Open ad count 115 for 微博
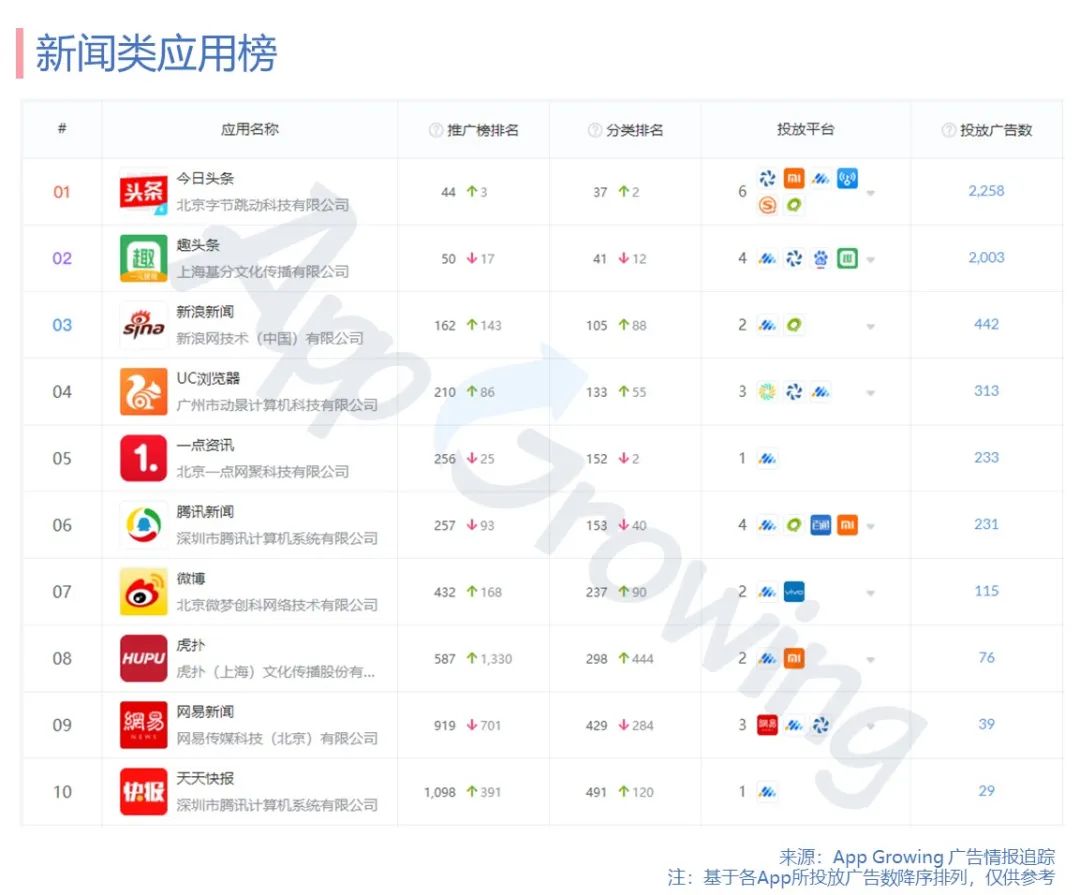The width and height of the screenshot is (1080, 895). (986, 591)
